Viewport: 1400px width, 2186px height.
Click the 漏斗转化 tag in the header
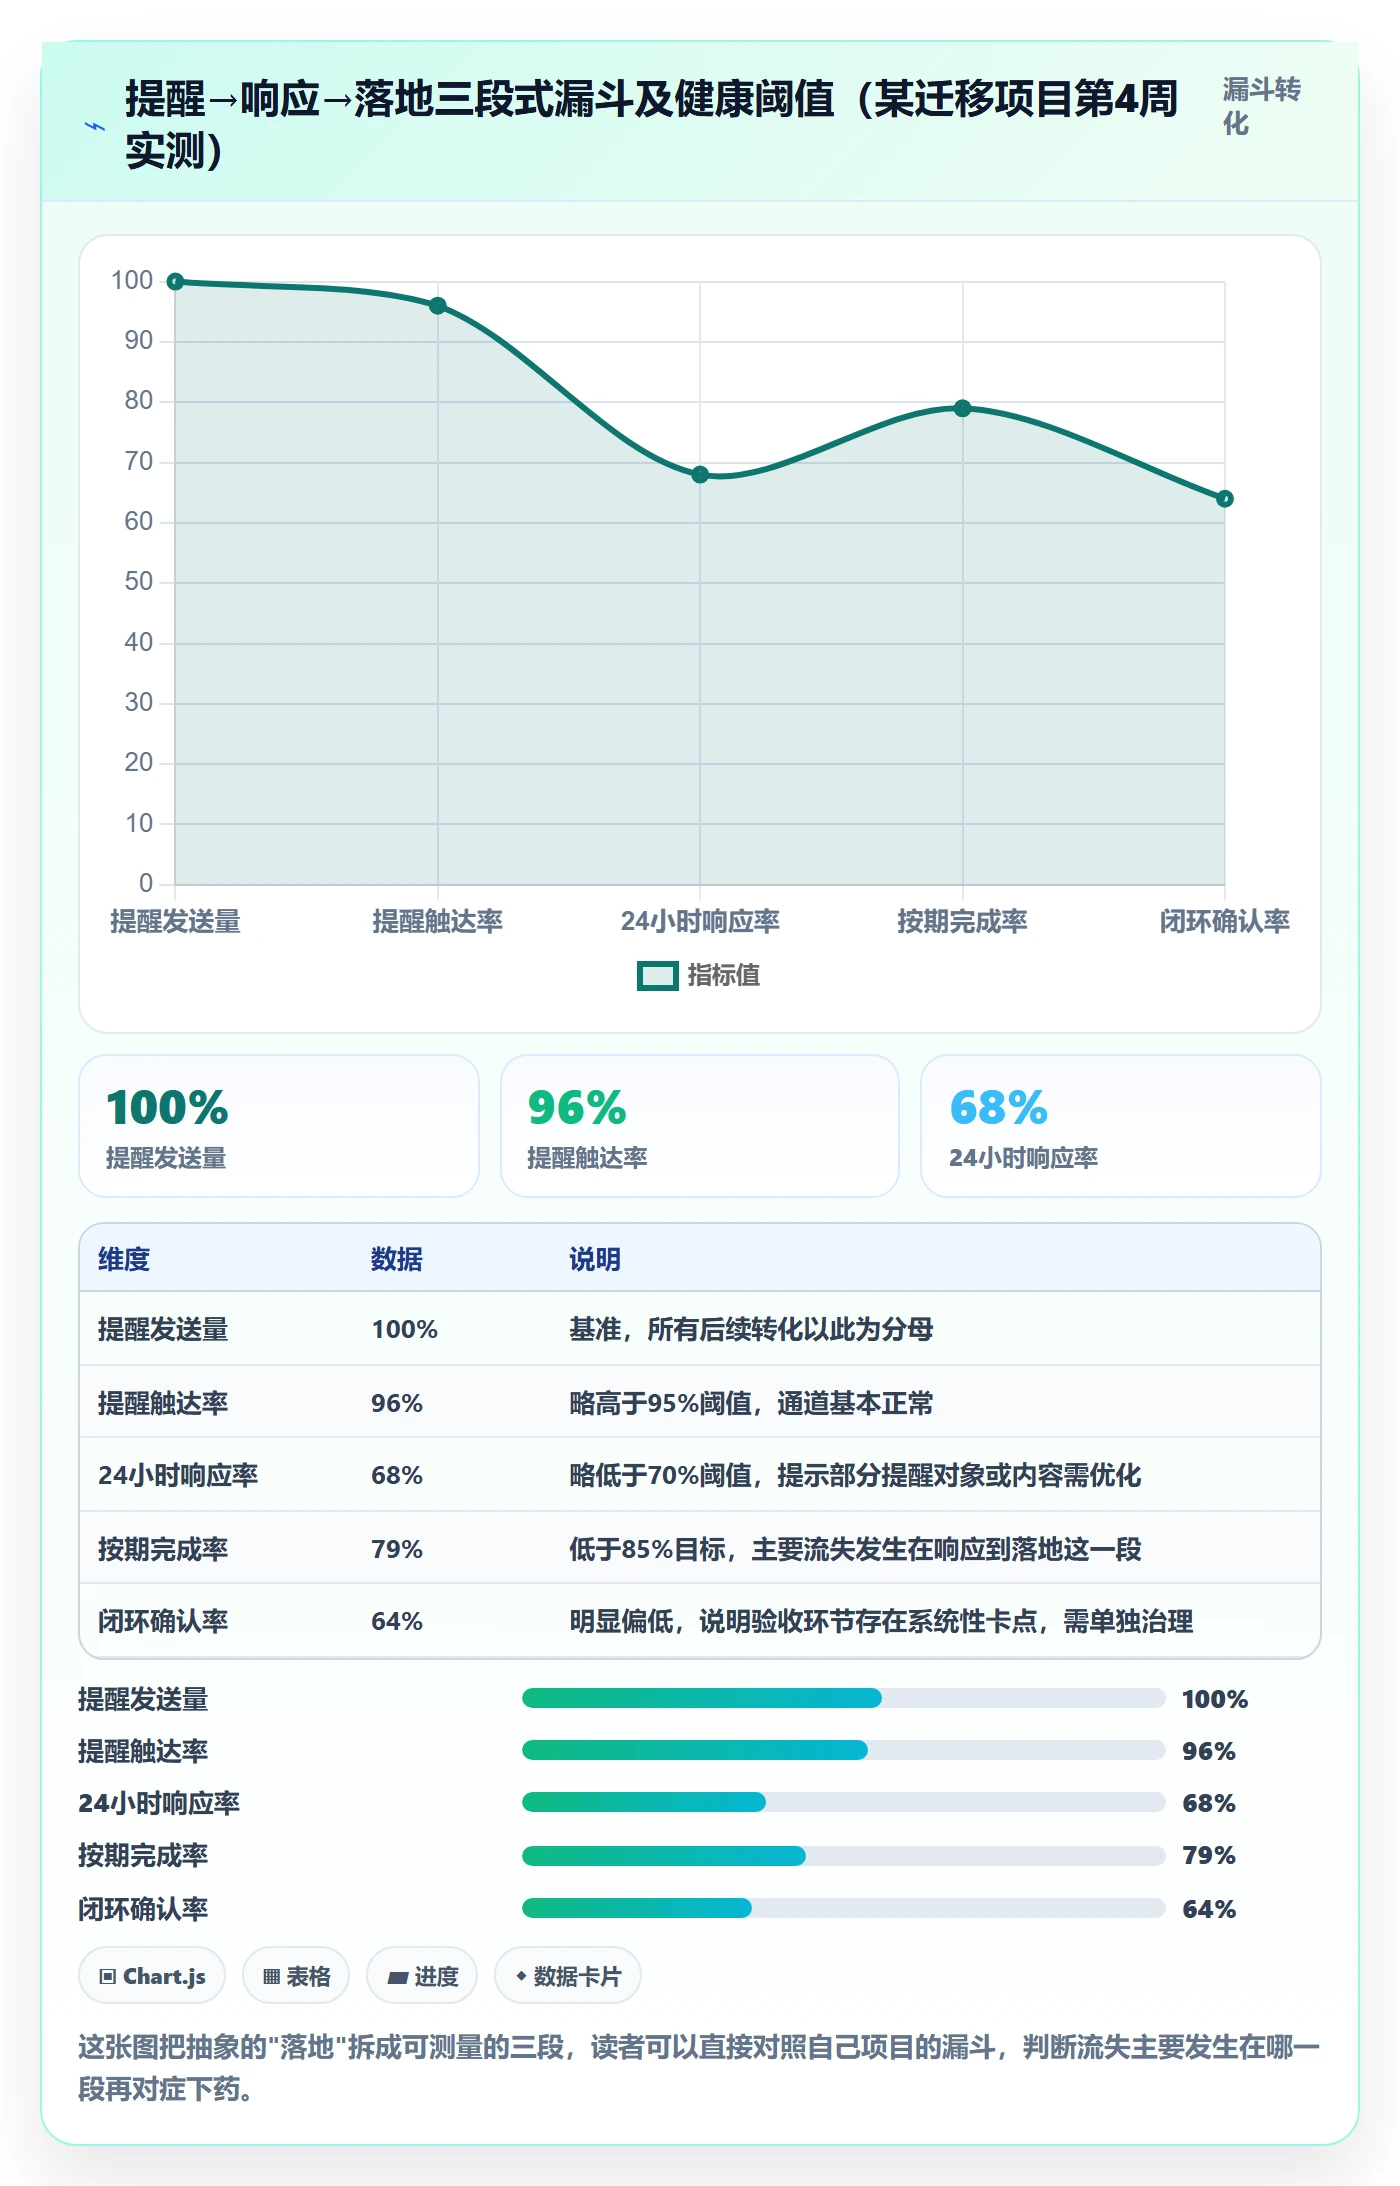1261,106
